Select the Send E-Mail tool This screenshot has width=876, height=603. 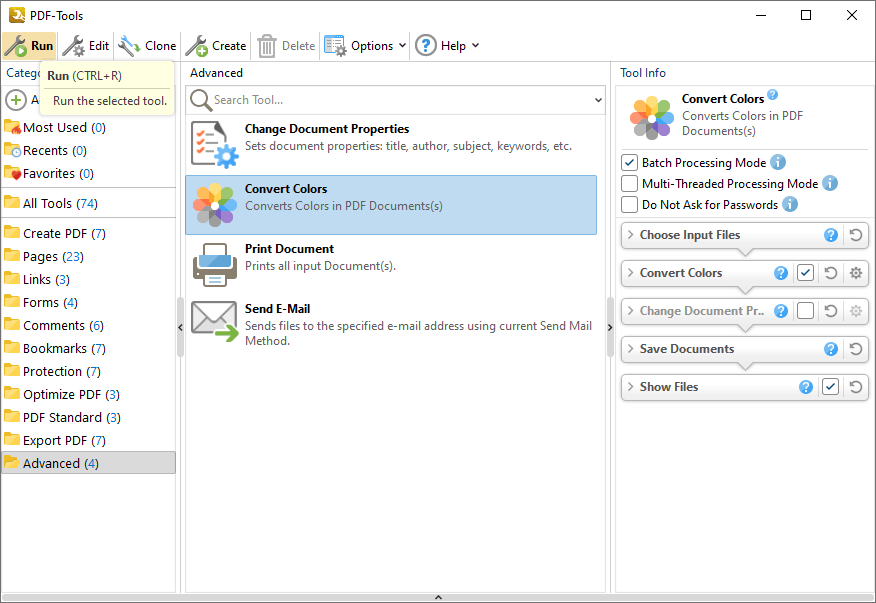click(x=391, y=324)
